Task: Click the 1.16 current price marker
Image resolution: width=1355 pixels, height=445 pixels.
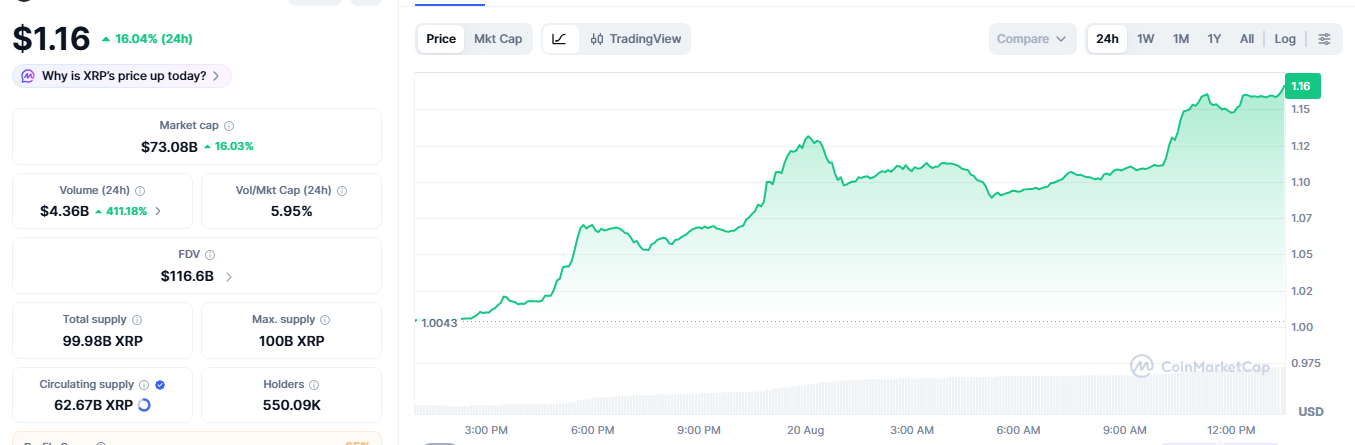Action: [1302, 86]
